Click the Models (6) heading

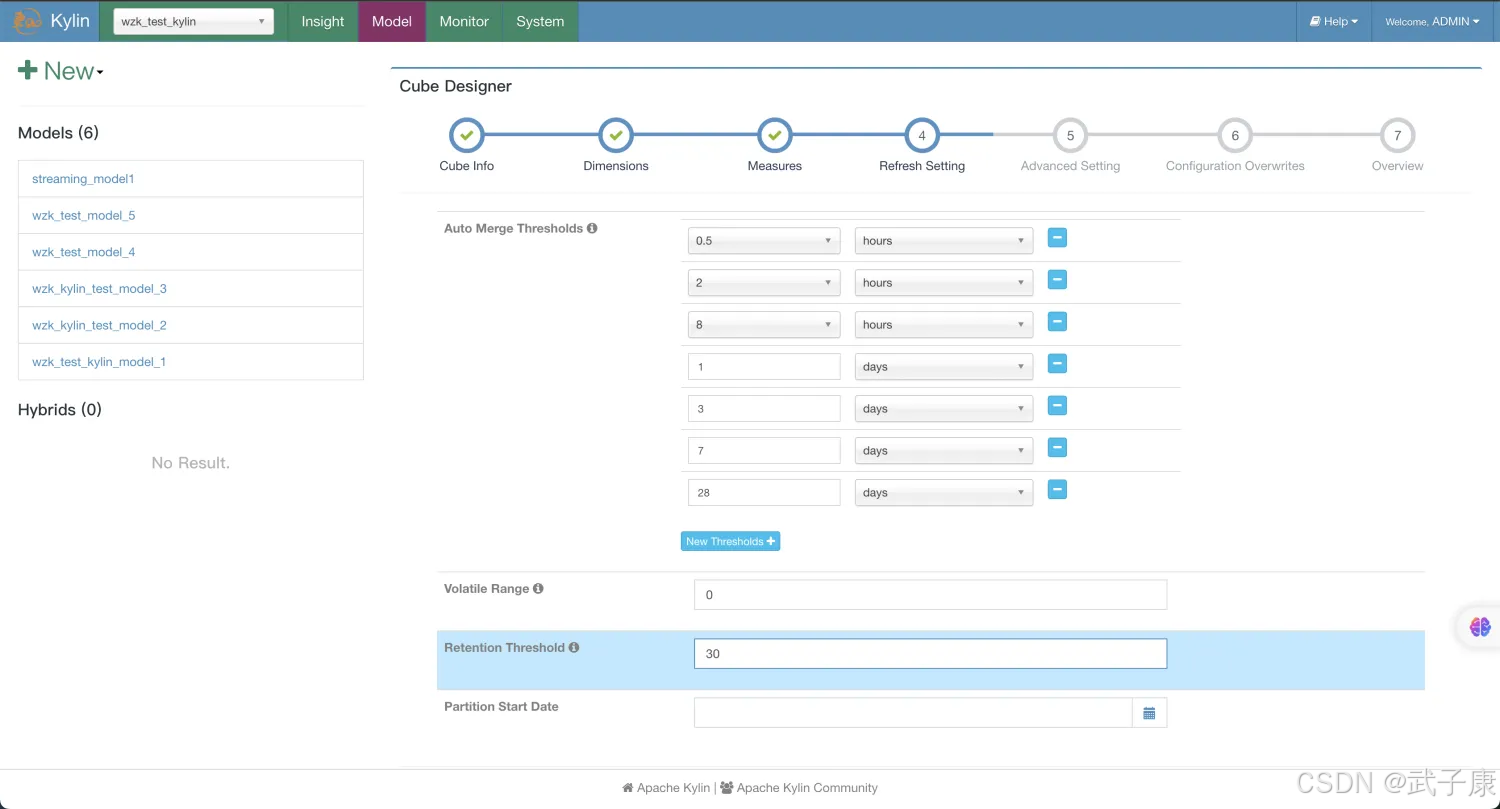[58, 133]
